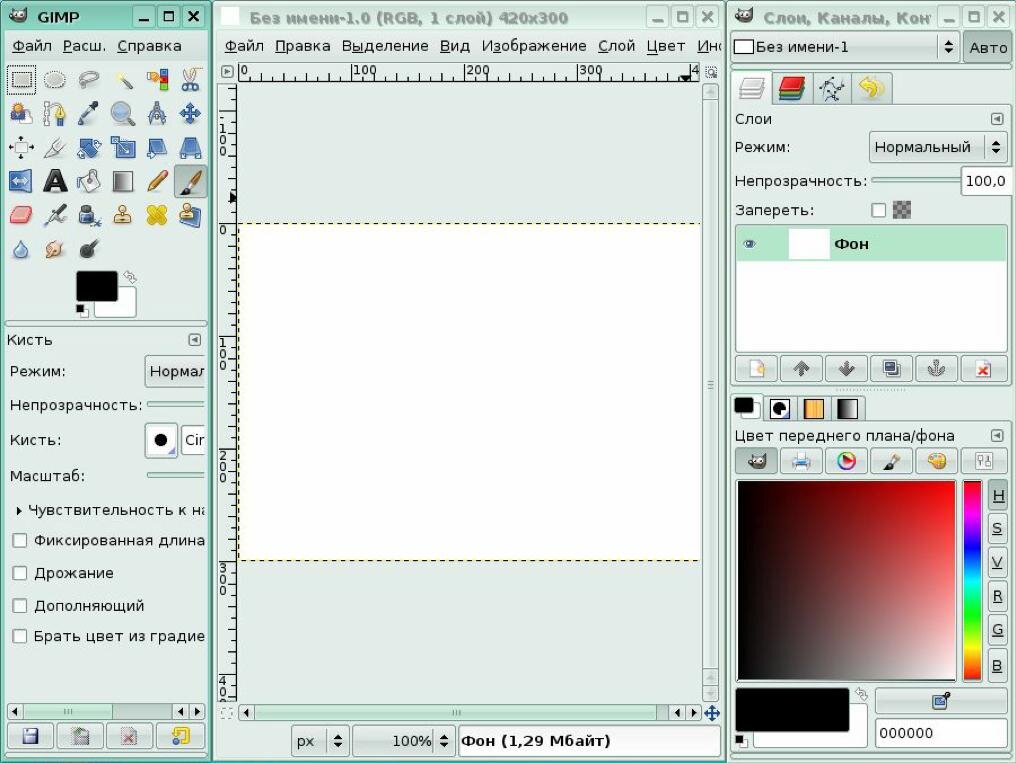Select the Free Select lasso tool

[89, 80]
